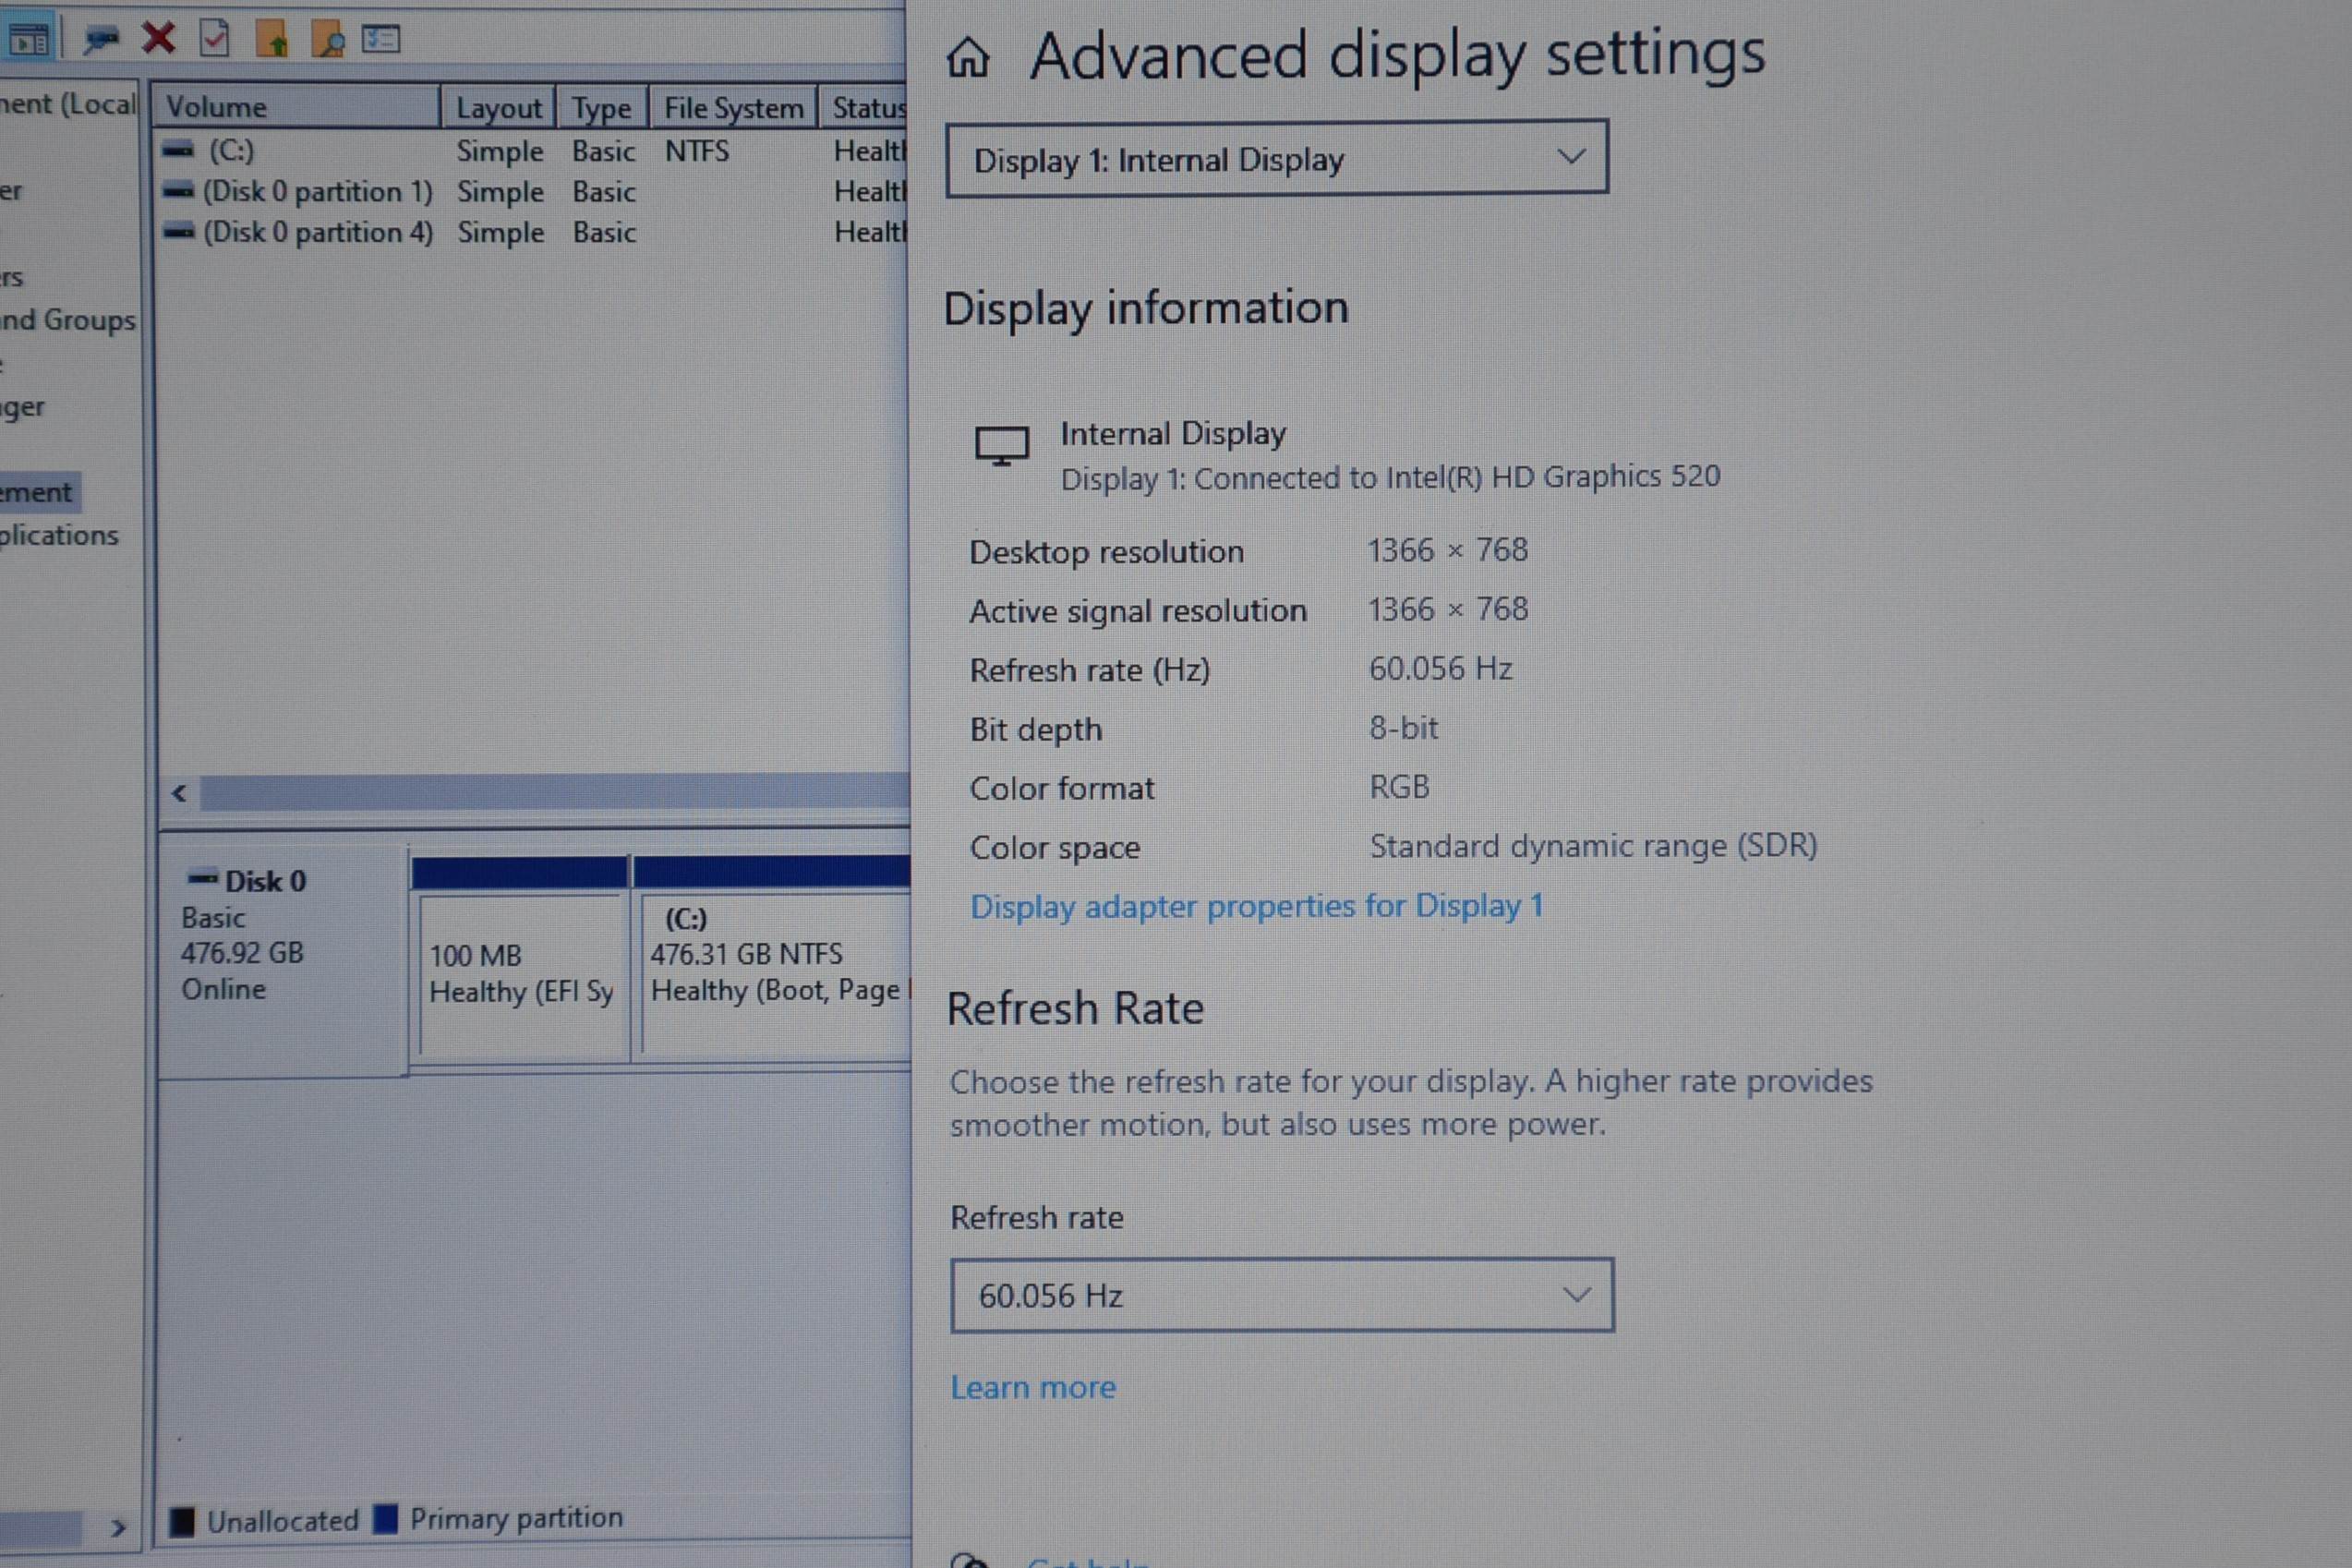Click the folder with green arrow icon
The height and width of the screenshot is (1568, 2352).
tap(272, 38)
